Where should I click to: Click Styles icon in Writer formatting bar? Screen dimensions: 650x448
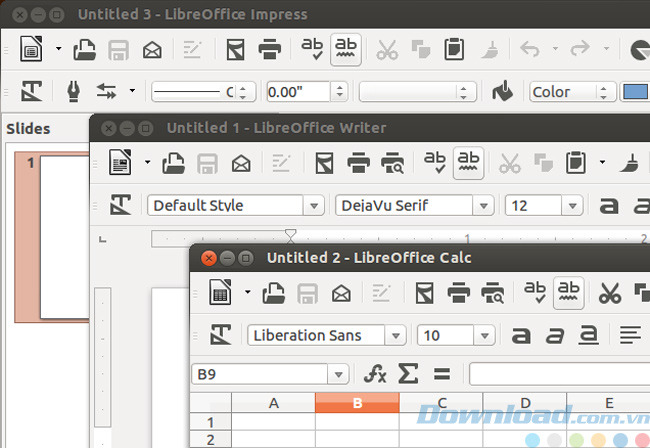121,205
